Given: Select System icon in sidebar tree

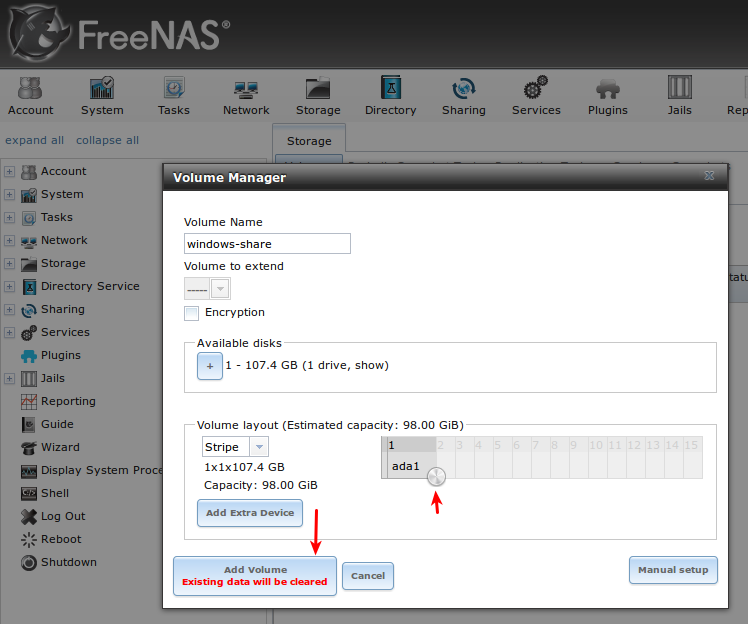Looking at the screenshot, I should click(x=29, y=195).
